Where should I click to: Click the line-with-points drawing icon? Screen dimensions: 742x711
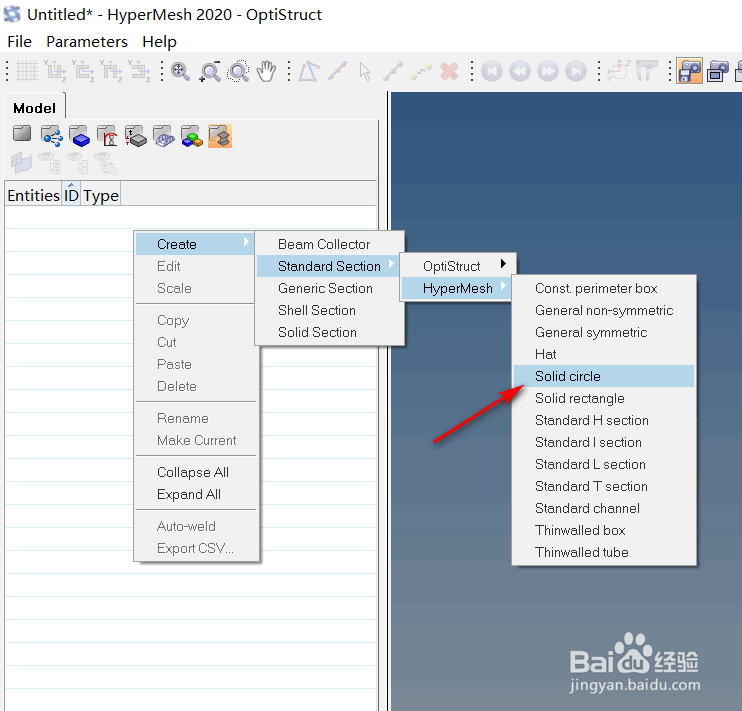click(x=337, y=71)
